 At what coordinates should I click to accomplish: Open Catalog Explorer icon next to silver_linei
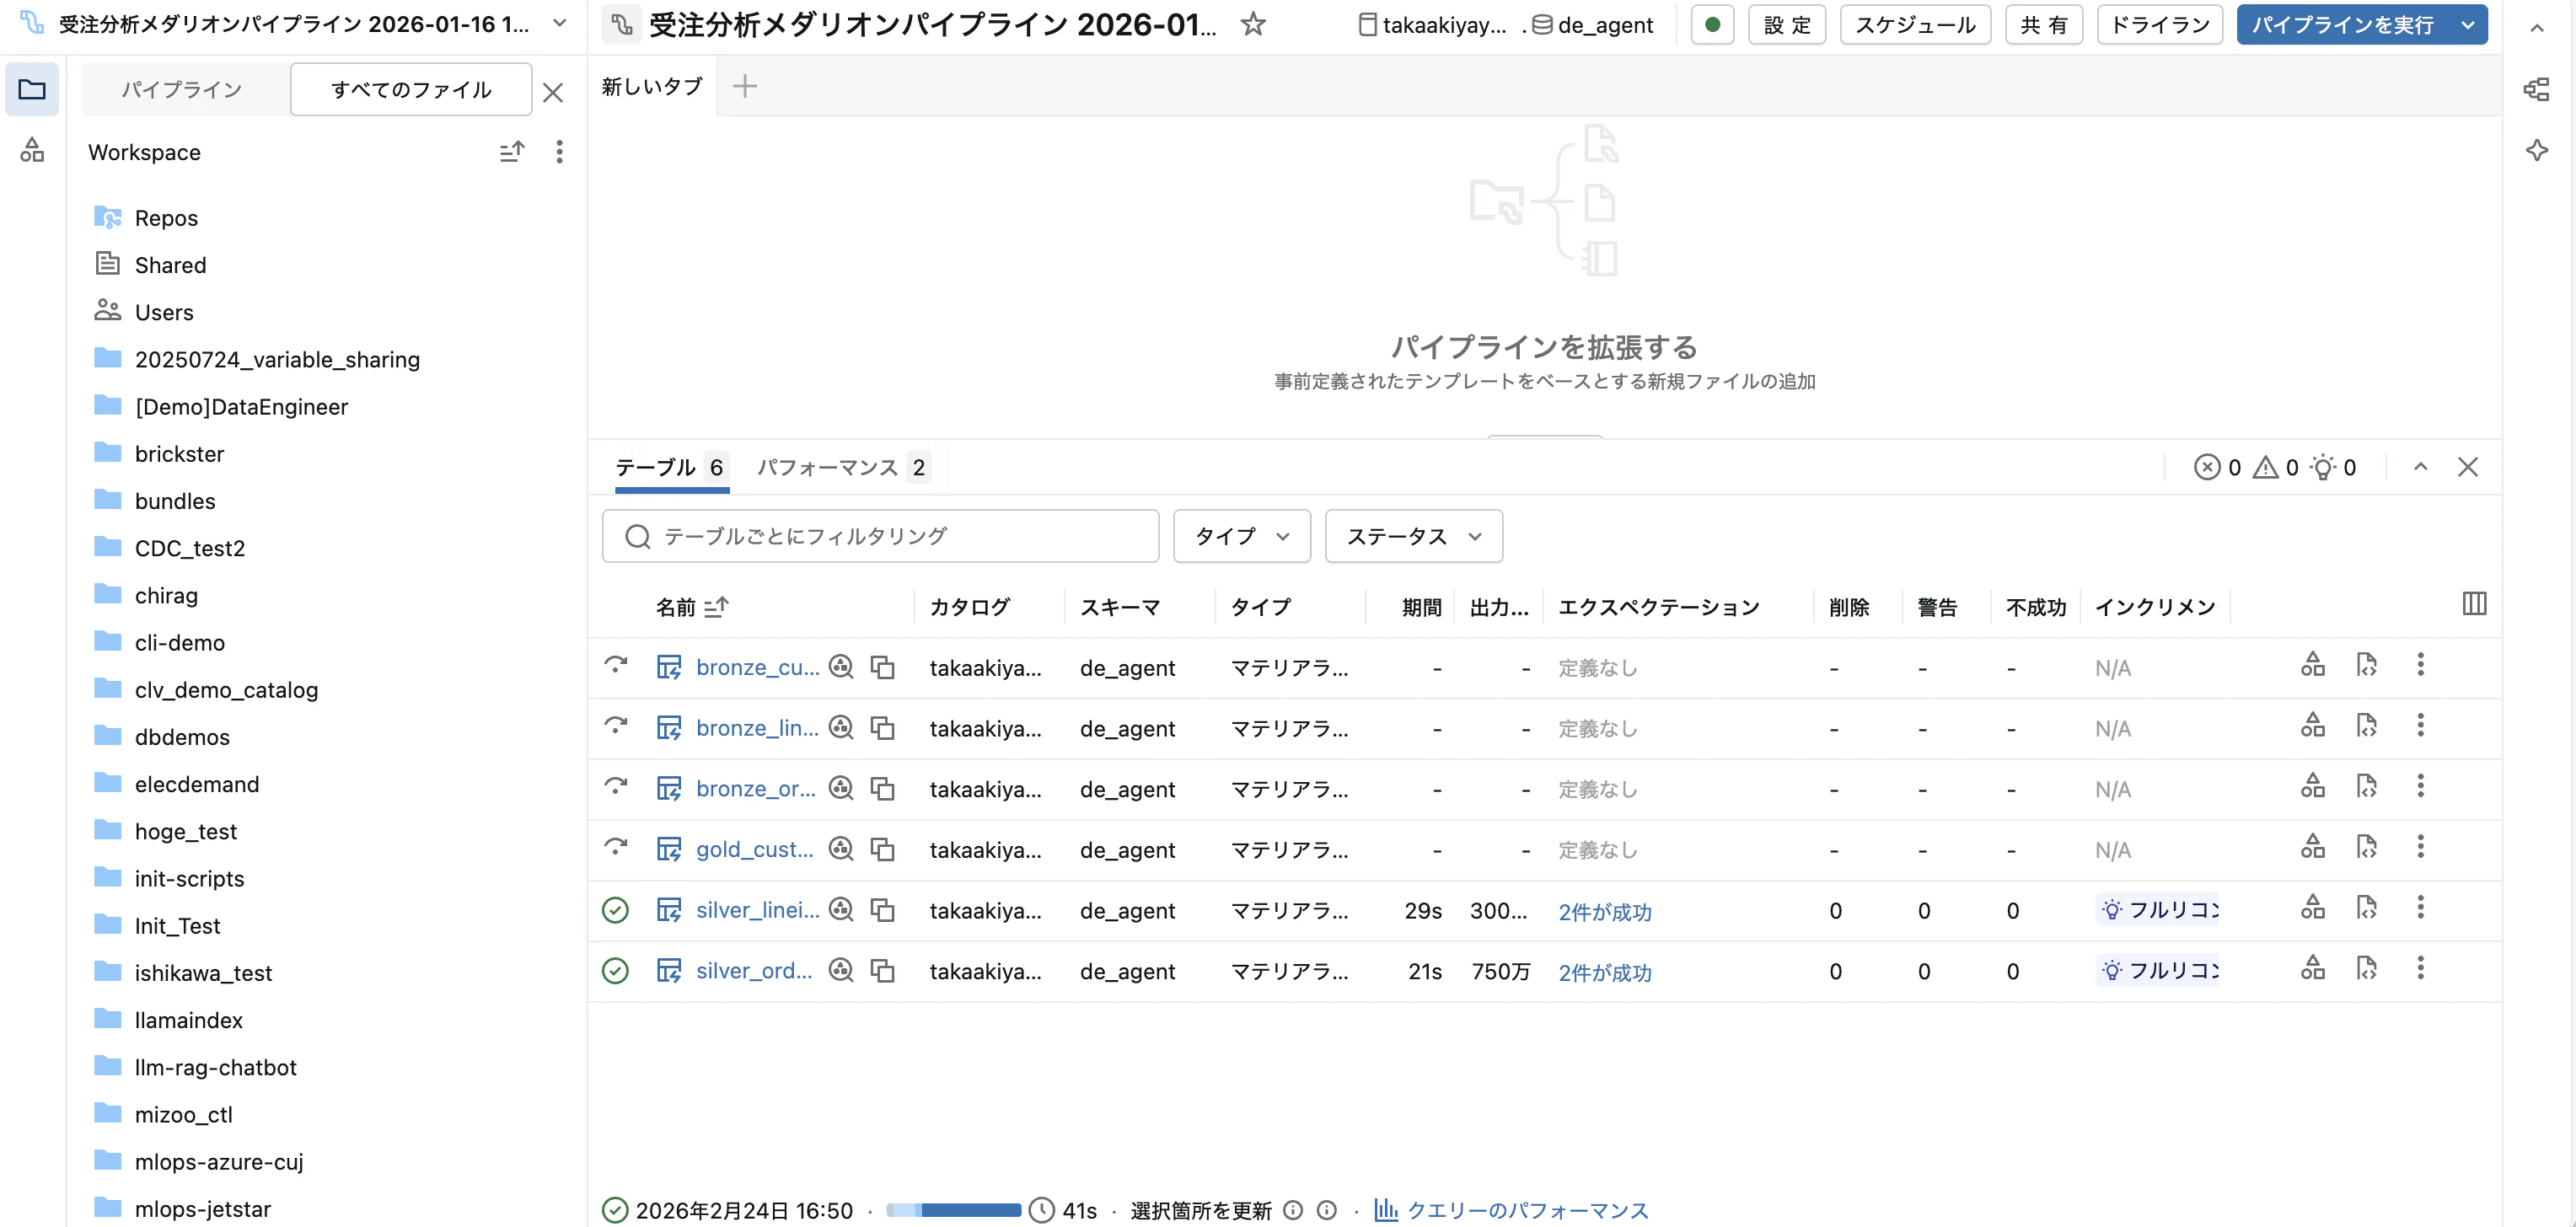coord(841,910)
